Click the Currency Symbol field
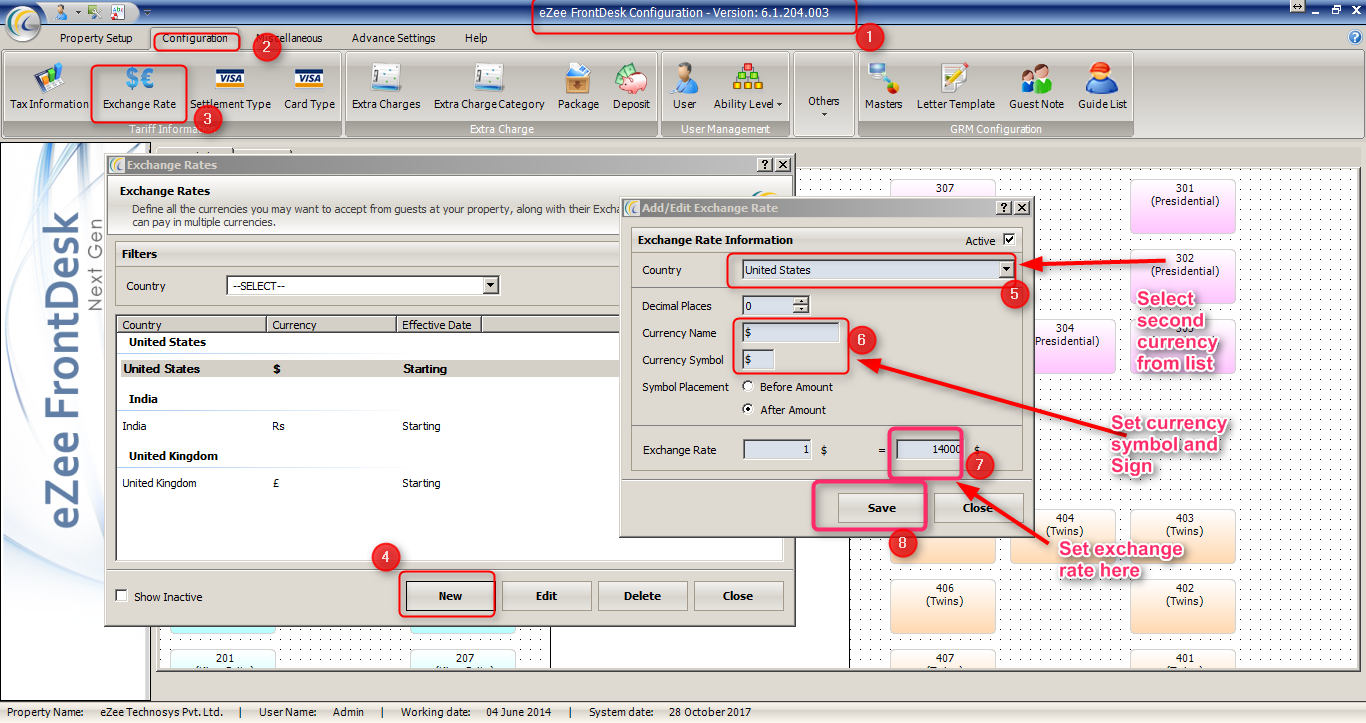Image resolution: width=1366 pixels, height=723 pixels. 758,360
